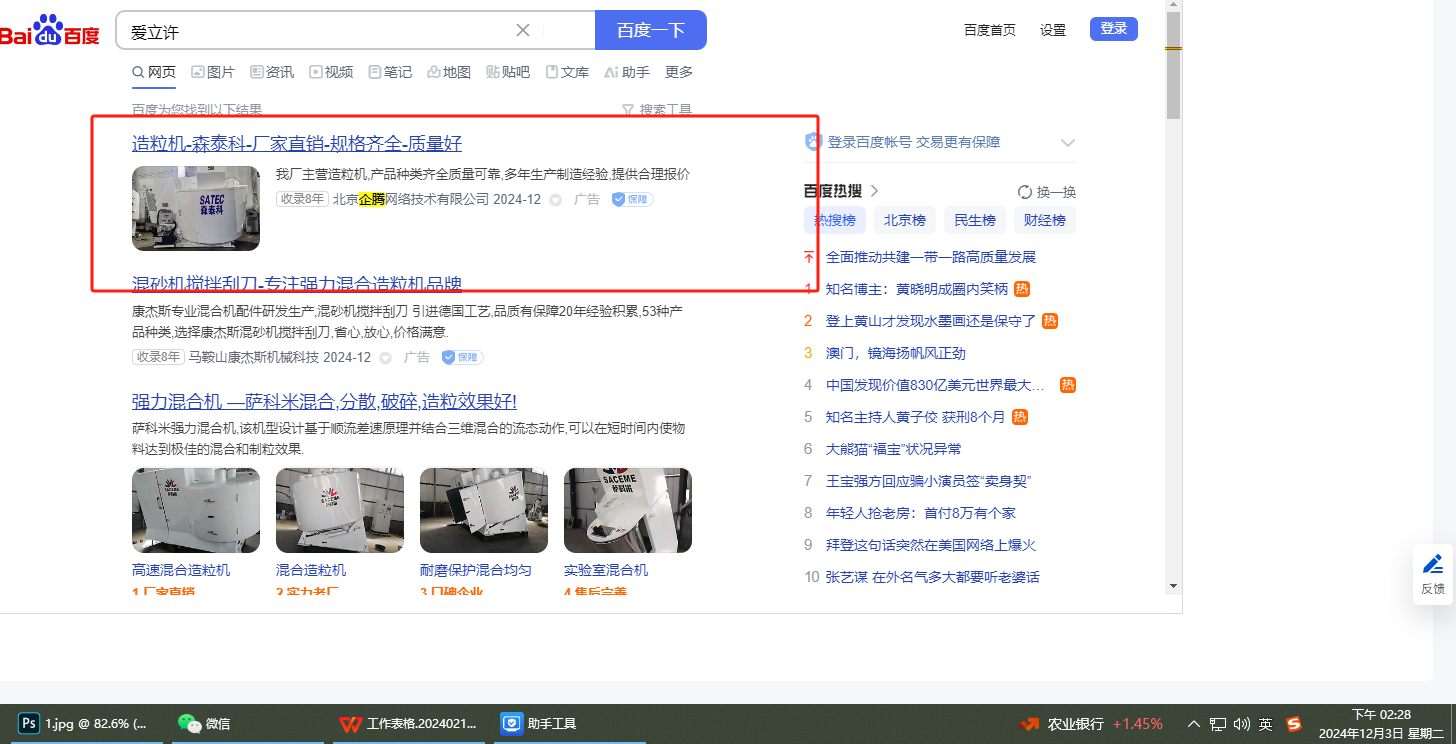Expand the login assurance chevron
Viewport: 1456px width, 744px height.
(x=1068, y=142)
